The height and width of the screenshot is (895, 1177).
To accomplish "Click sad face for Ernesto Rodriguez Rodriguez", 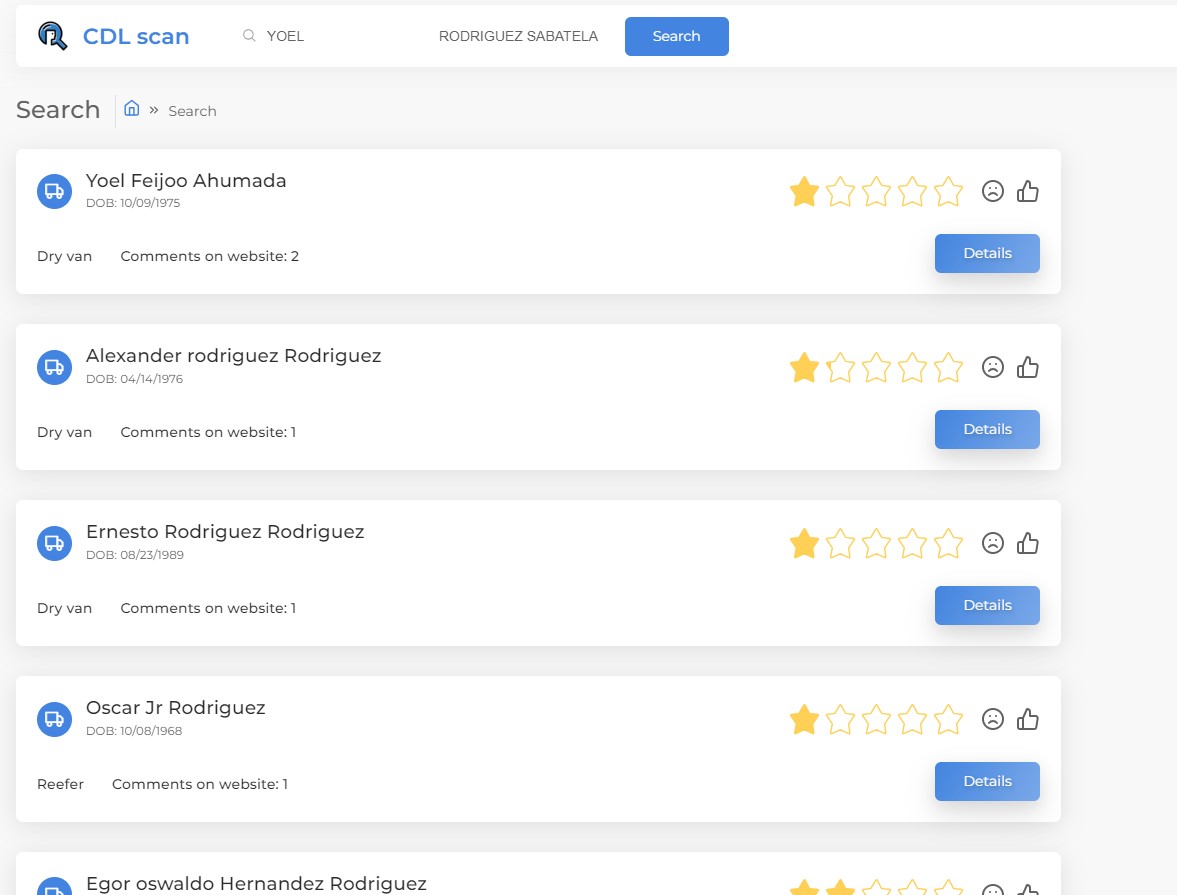I will [992, 543].
